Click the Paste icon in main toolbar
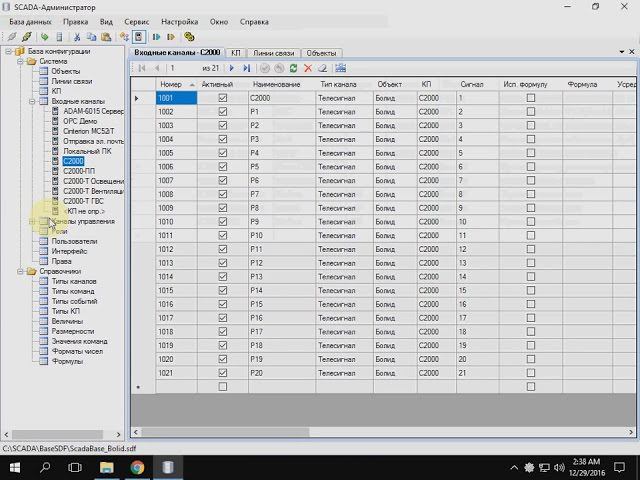Image resolution: width=640 pixels, height=480 pixels. [x=107, y=37]
